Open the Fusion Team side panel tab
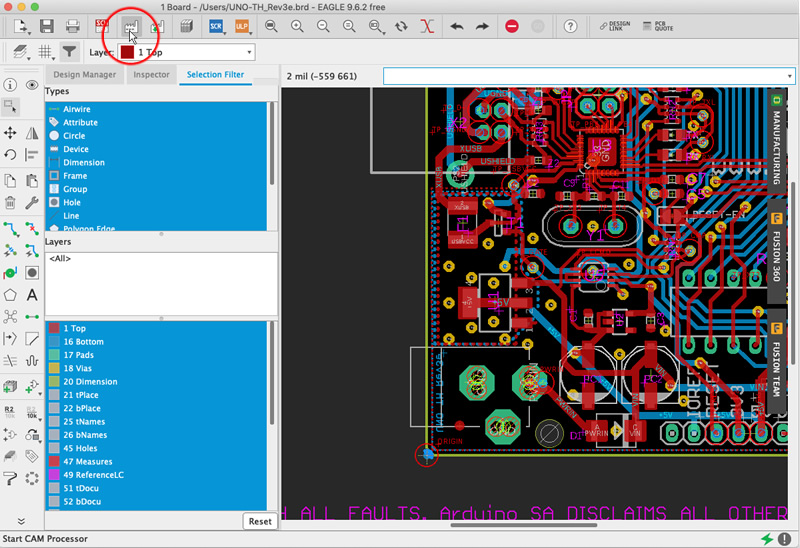The width and height of the screenshot is (800, 548). 776,363
